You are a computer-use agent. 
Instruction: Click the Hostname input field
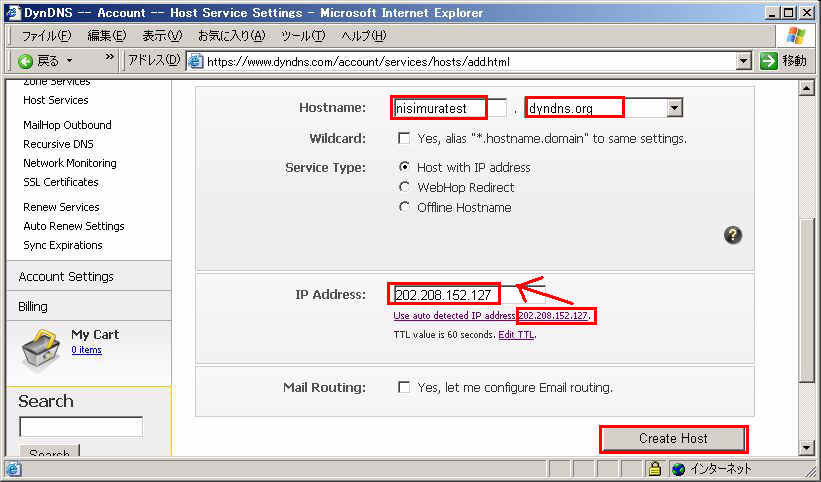coord(449,108)
